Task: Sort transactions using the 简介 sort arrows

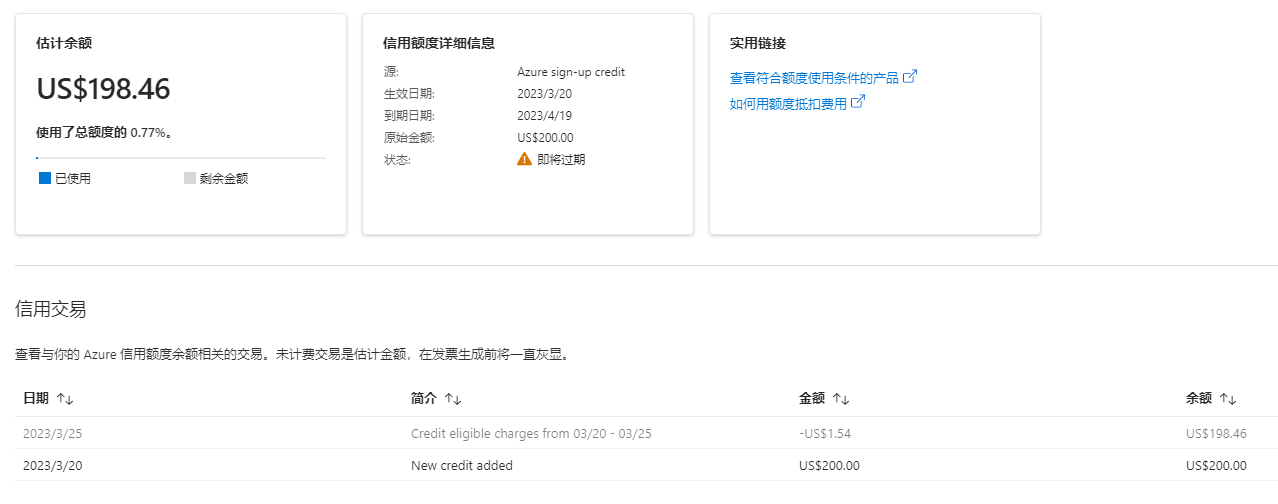Action: tap(453, 399)
